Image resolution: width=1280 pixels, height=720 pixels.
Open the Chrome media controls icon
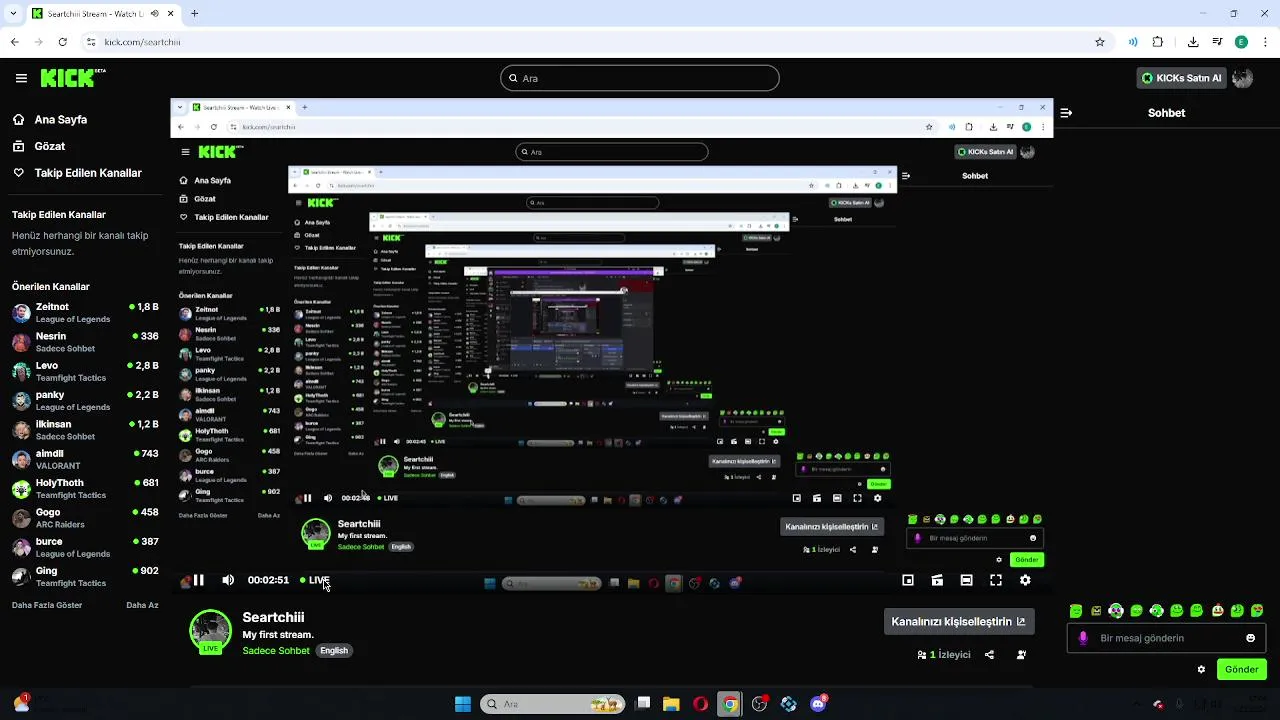click(x=1217, y=42)
